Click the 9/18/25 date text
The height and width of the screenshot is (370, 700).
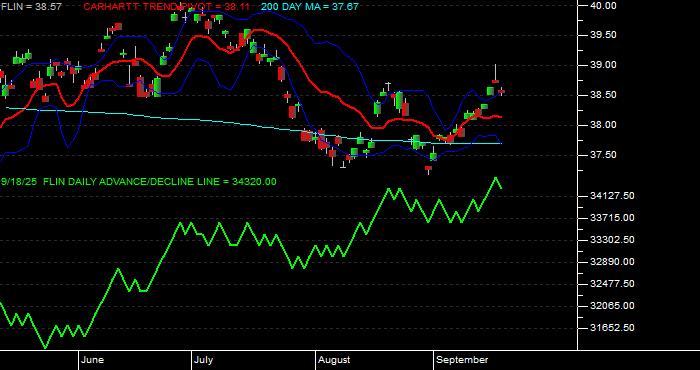(x=20, y=182)
